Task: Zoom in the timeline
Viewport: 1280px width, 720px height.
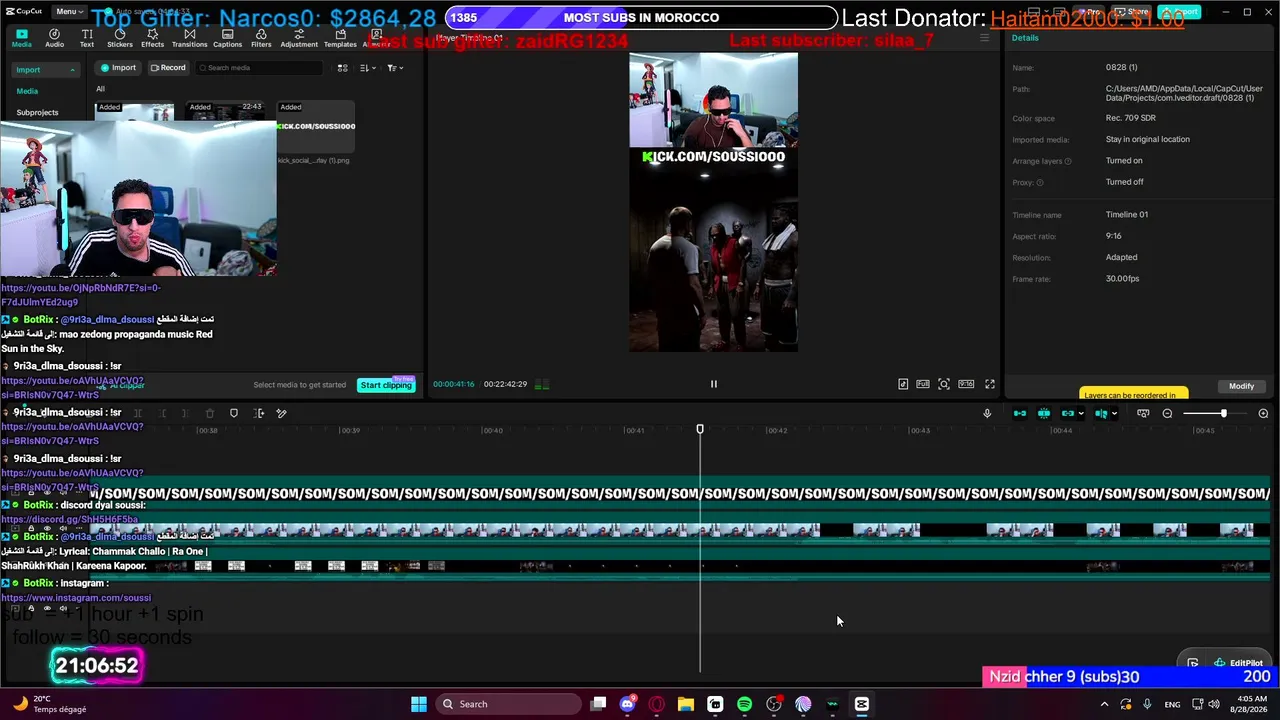Action: pyautogui.click(x=1263, y=413)
